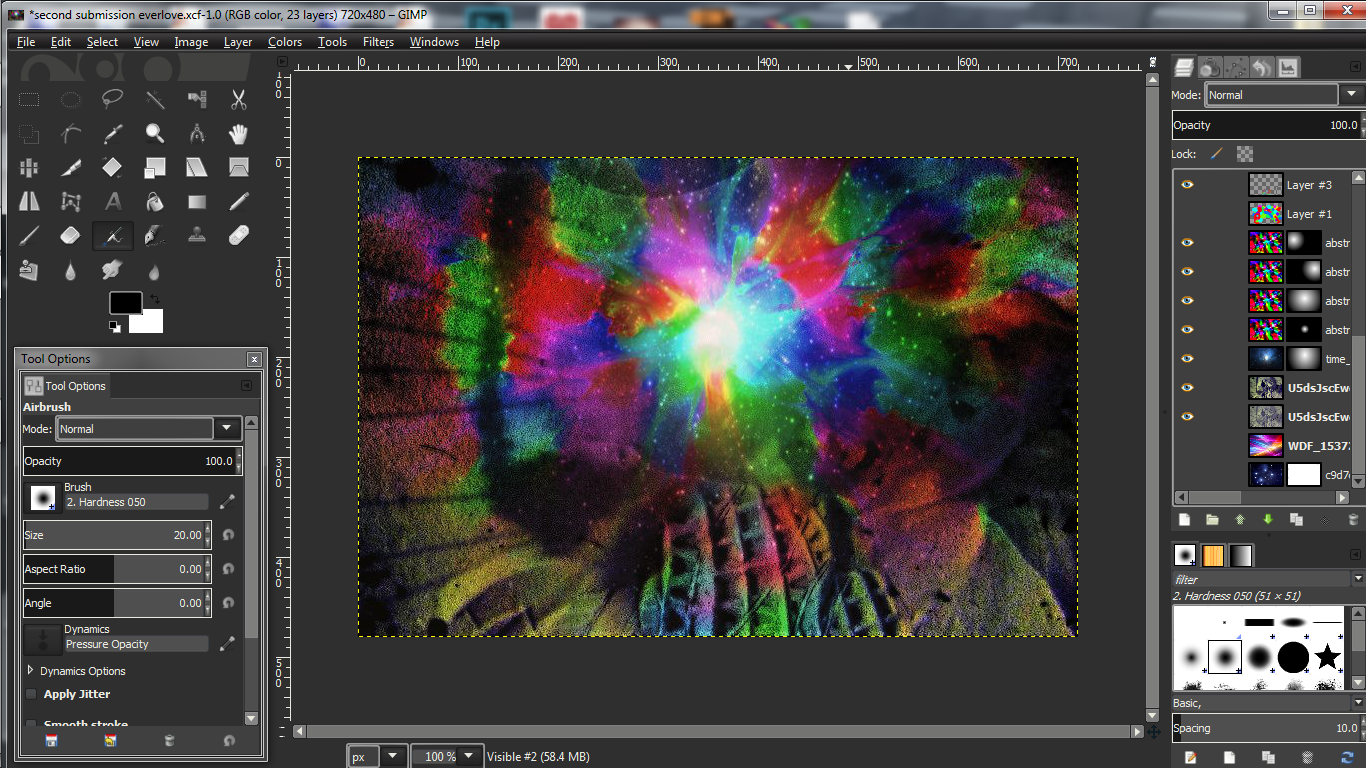The height and width of the screenshot is (768, 1366).
Task: Open the Select menu
Action: (x=102, y=42)
